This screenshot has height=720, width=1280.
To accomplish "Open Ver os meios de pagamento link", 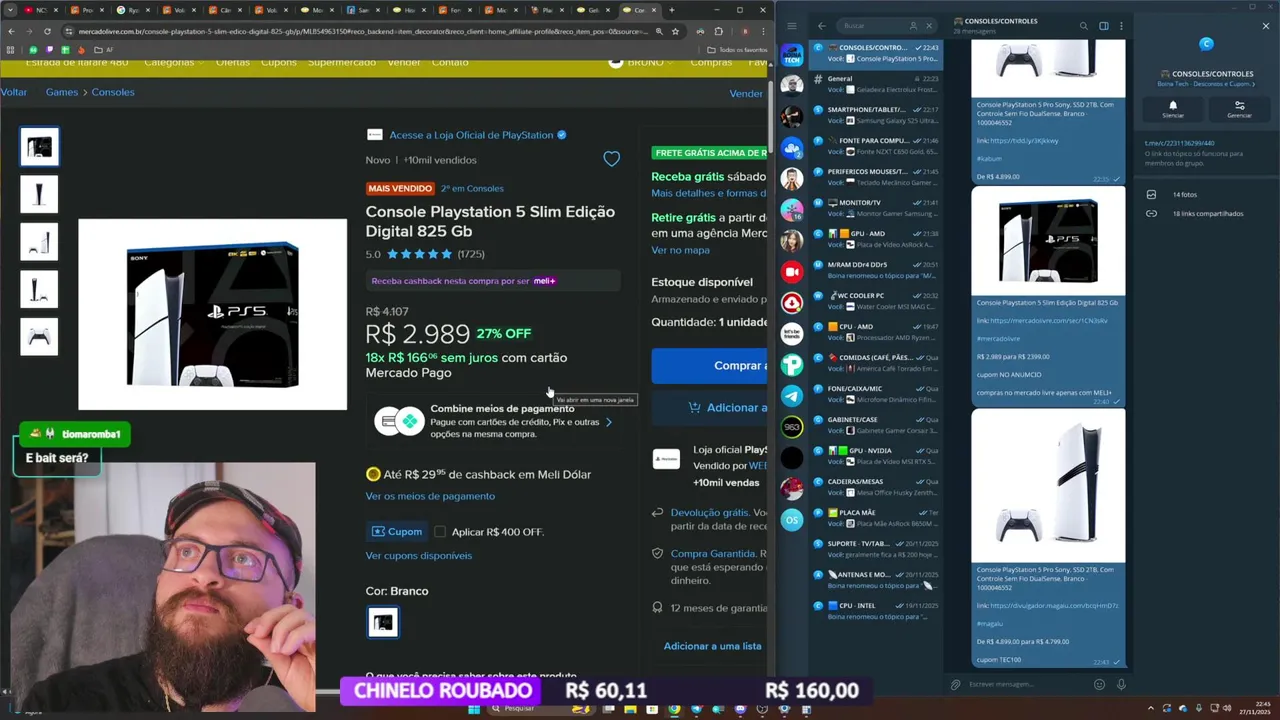I will coord(430,496).
